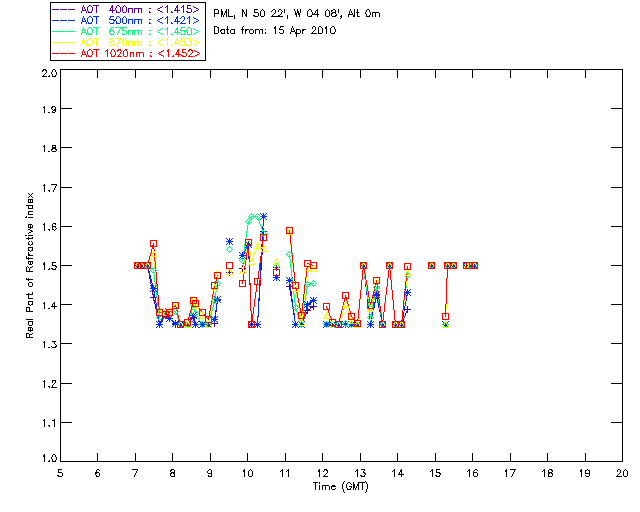Click the 20 tick label on time axis
640x512 pixels.
(622, 473)
